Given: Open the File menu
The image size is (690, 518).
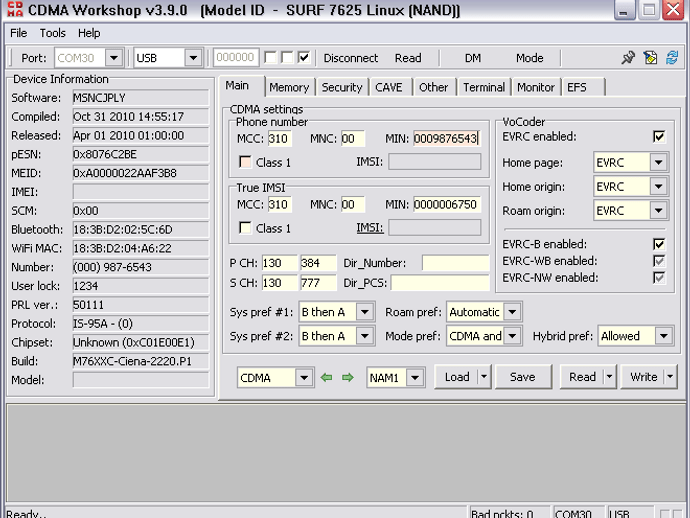Looking at the screenshot, I should (18, 33).
